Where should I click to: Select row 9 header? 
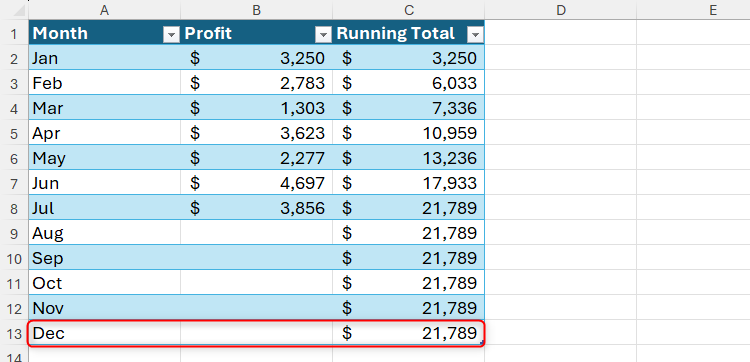click(14, 233)
